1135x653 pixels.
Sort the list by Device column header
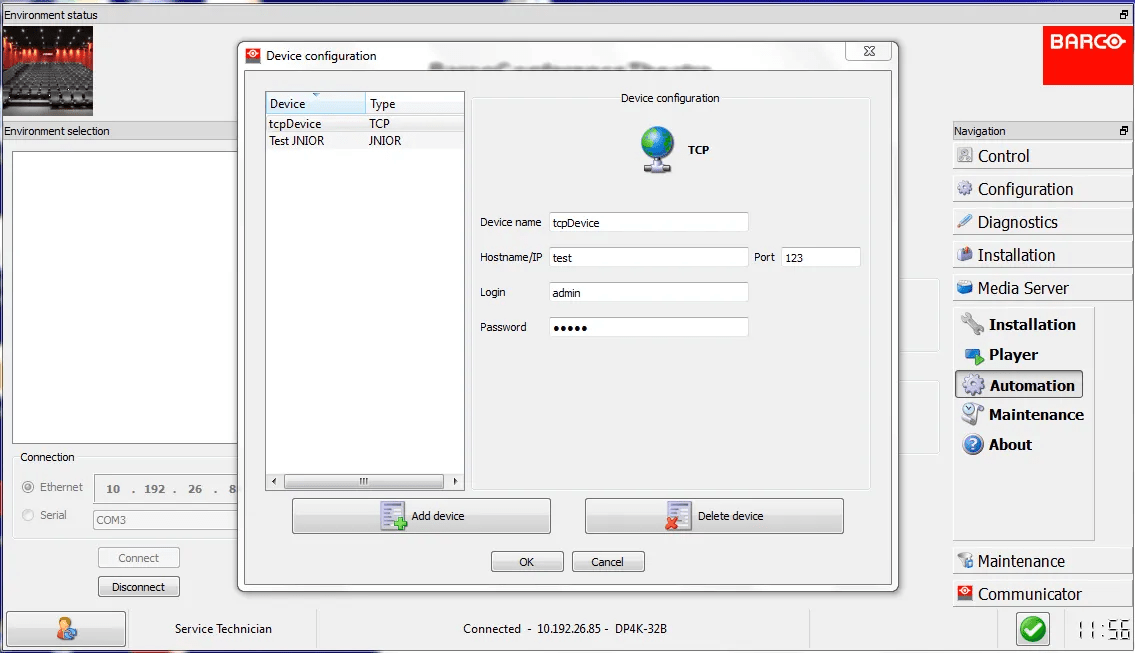click(x=314, y=104)
